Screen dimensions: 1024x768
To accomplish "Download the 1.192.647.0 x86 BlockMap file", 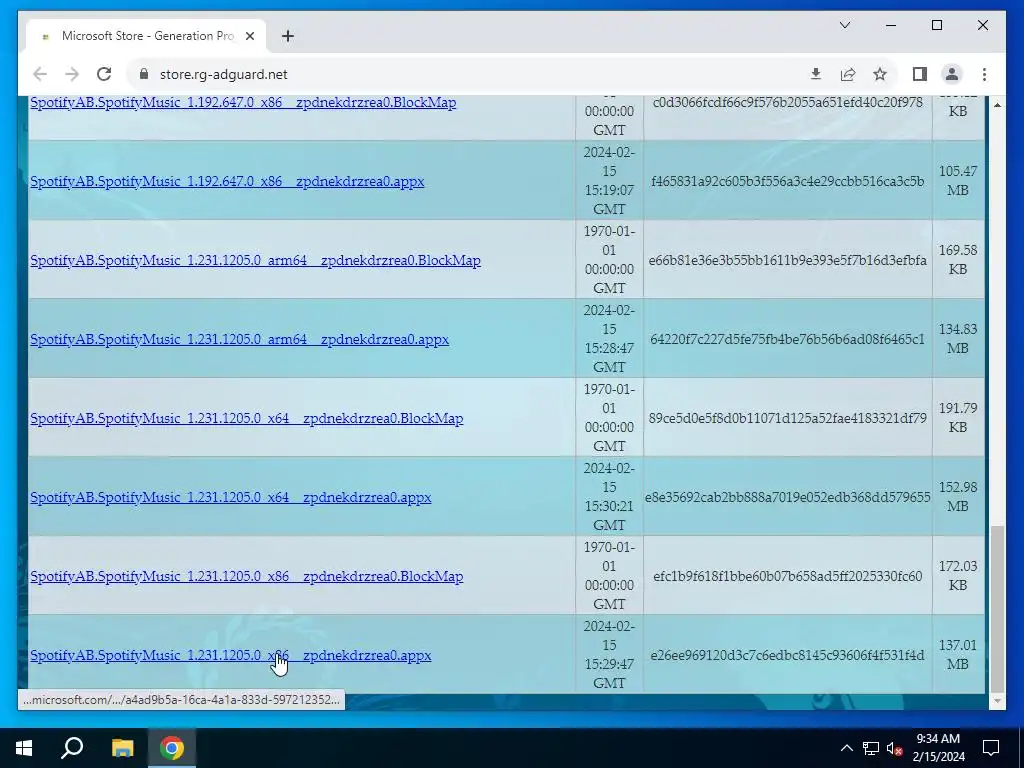I will point(243,103).
